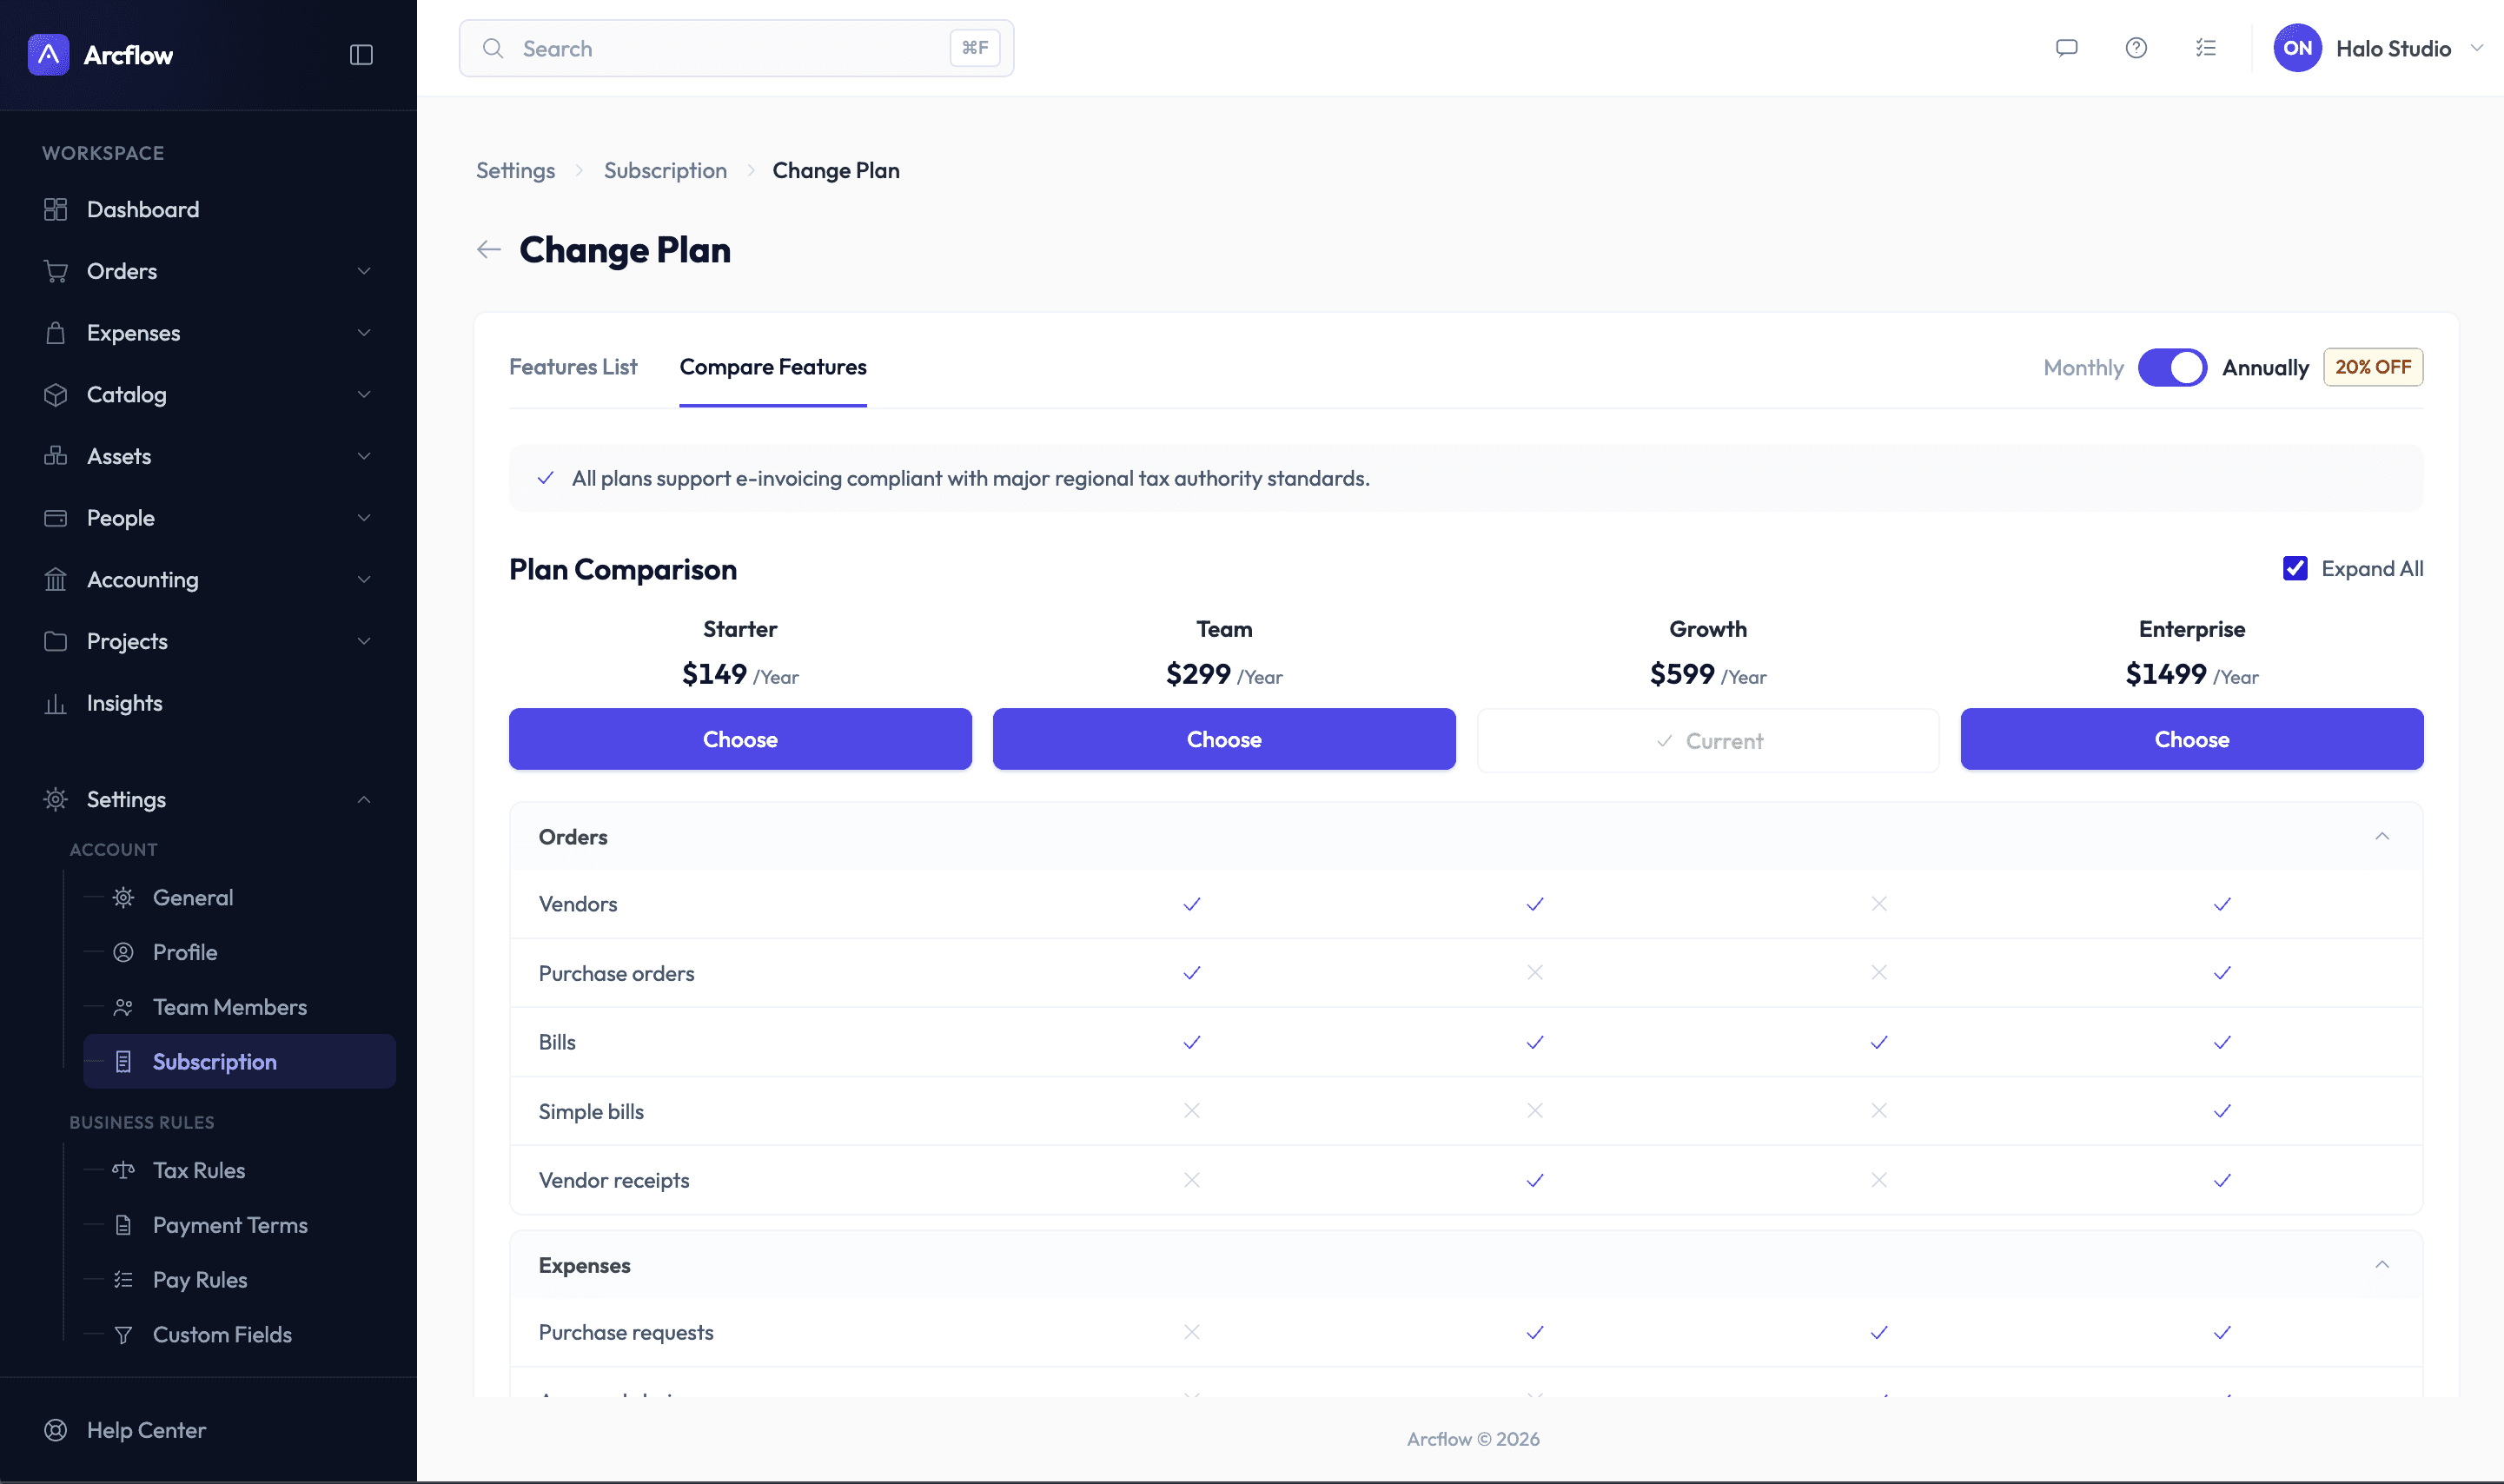The width and height of the screenshot is (2504, 1484).
Task: Click the Tax Rules scales icon
Action: 123,1170
